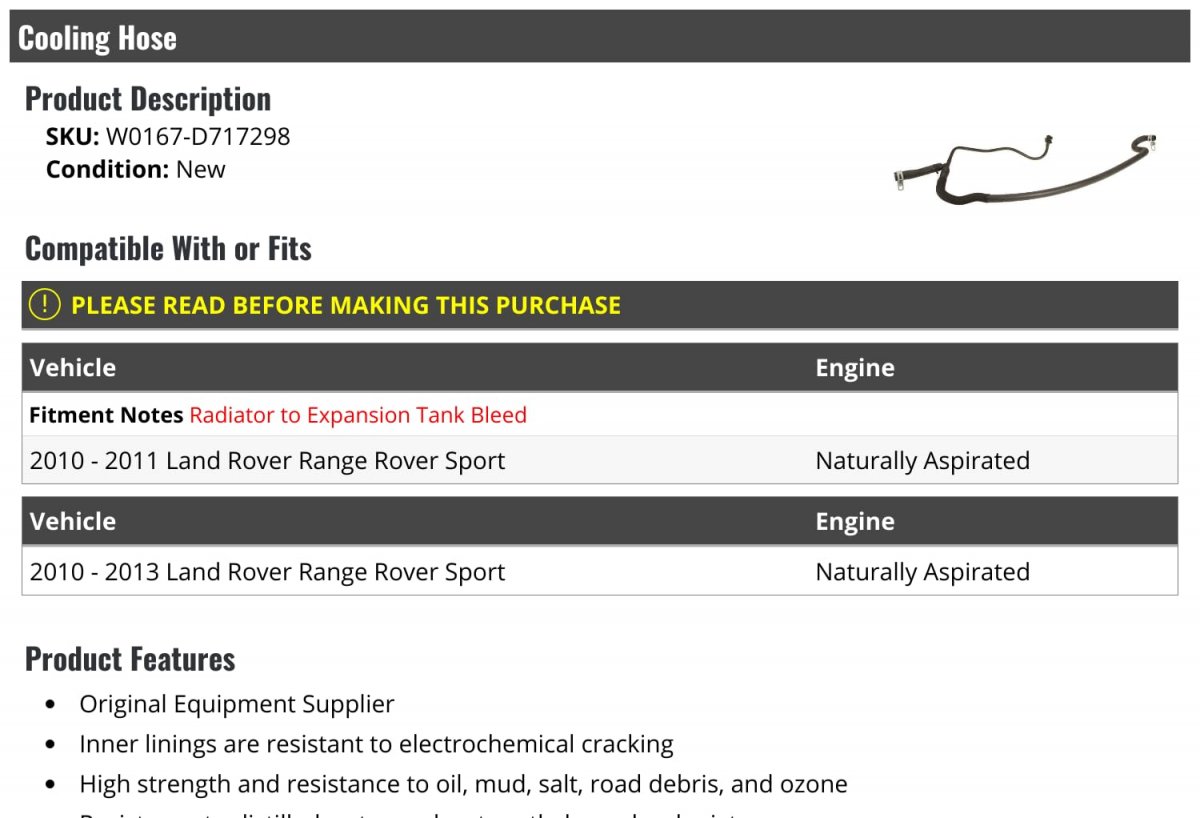Select the 2010 - 2013 Range Rover Sport row
This screenshot has width=1200, height=818.
[267, 572]
